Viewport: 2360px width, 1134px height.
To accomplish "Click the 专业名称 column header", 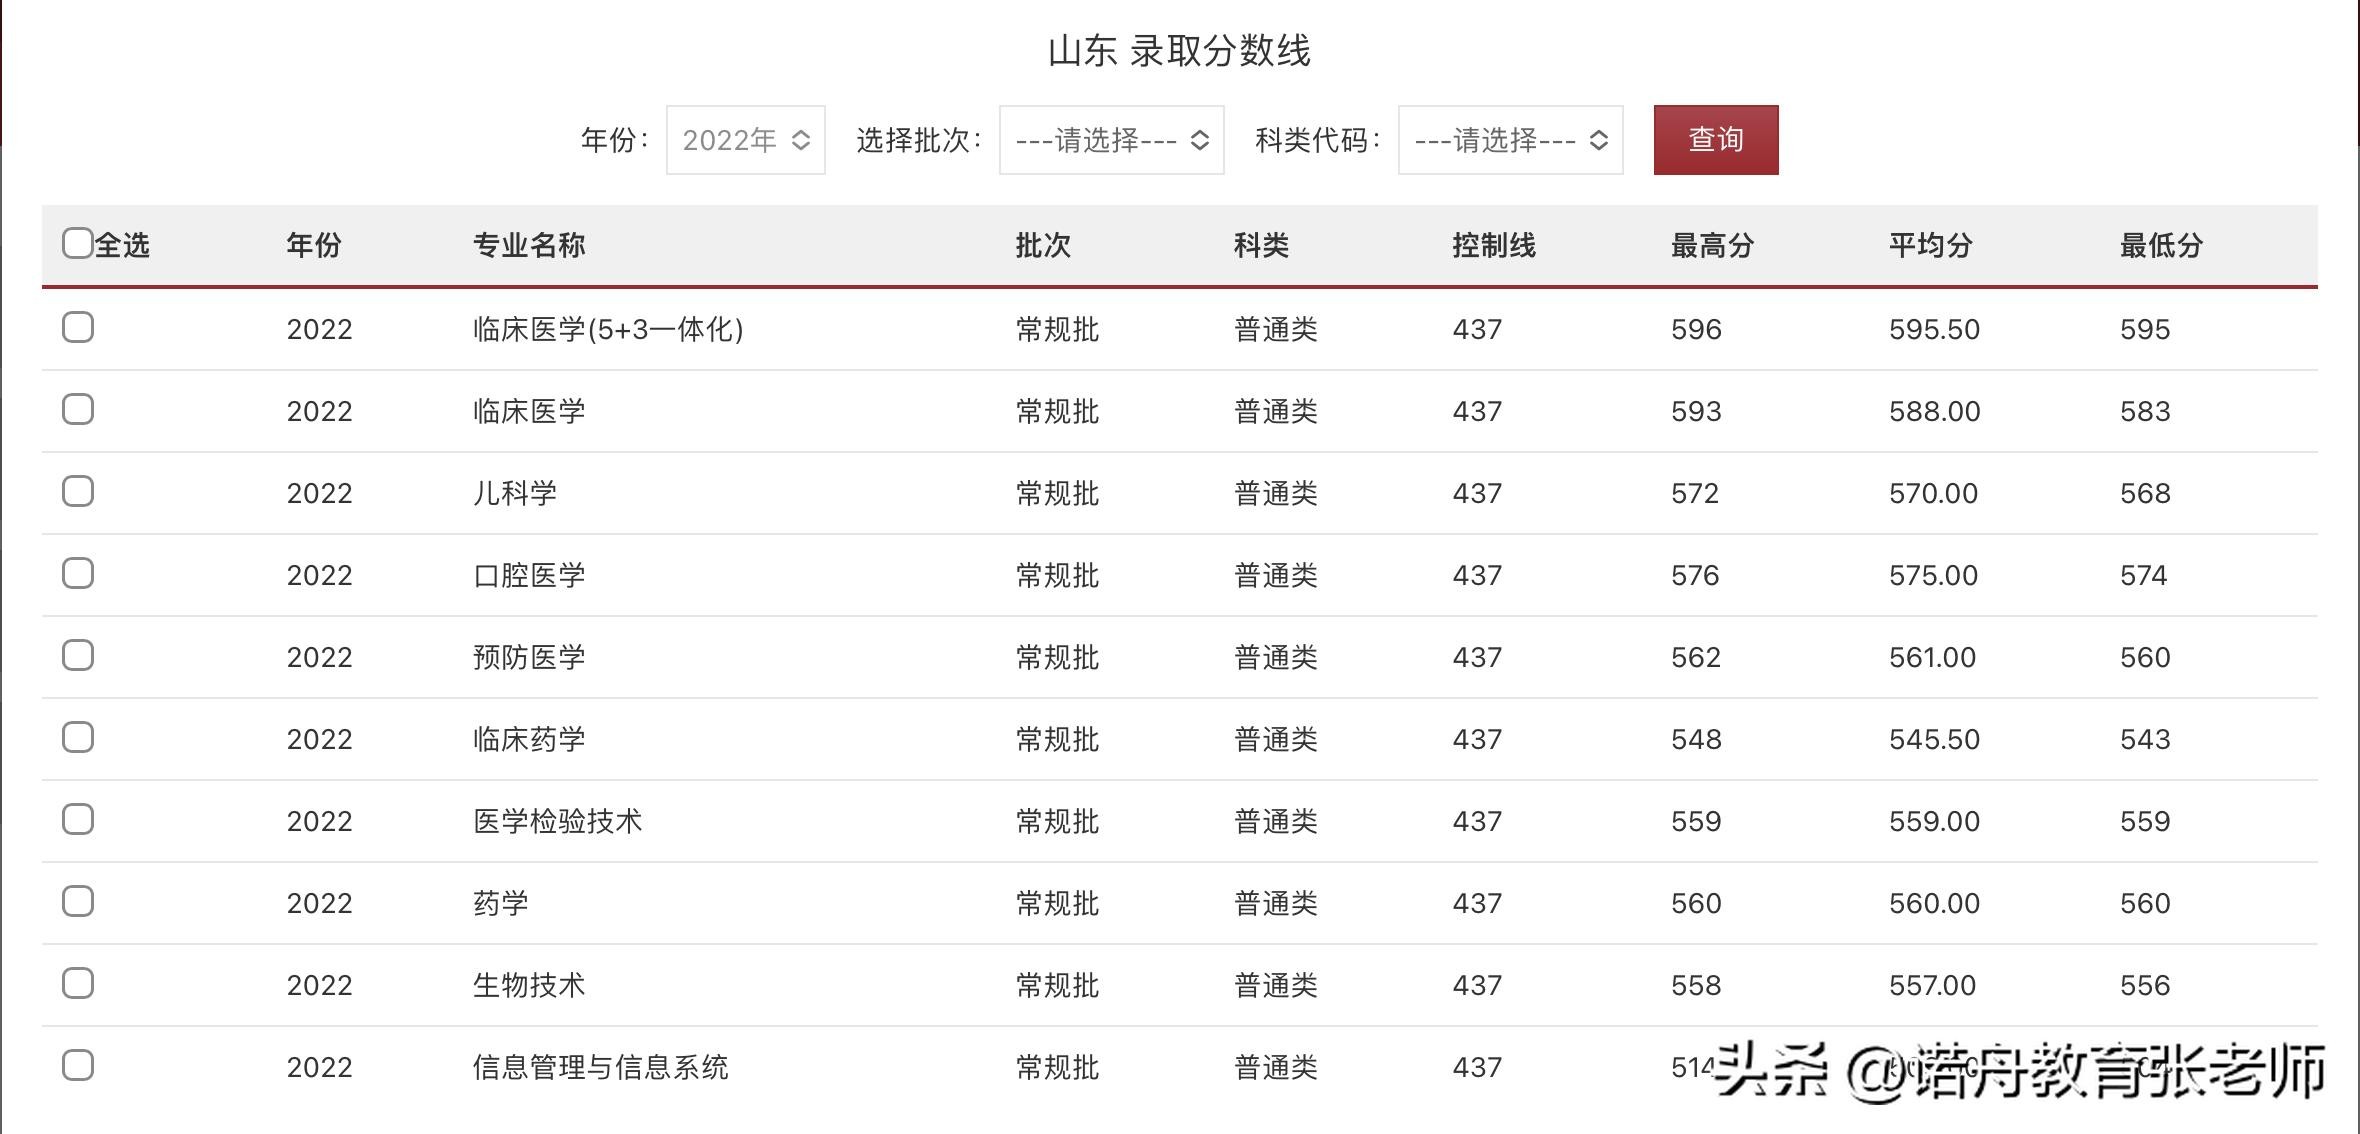I will point(529,245).
